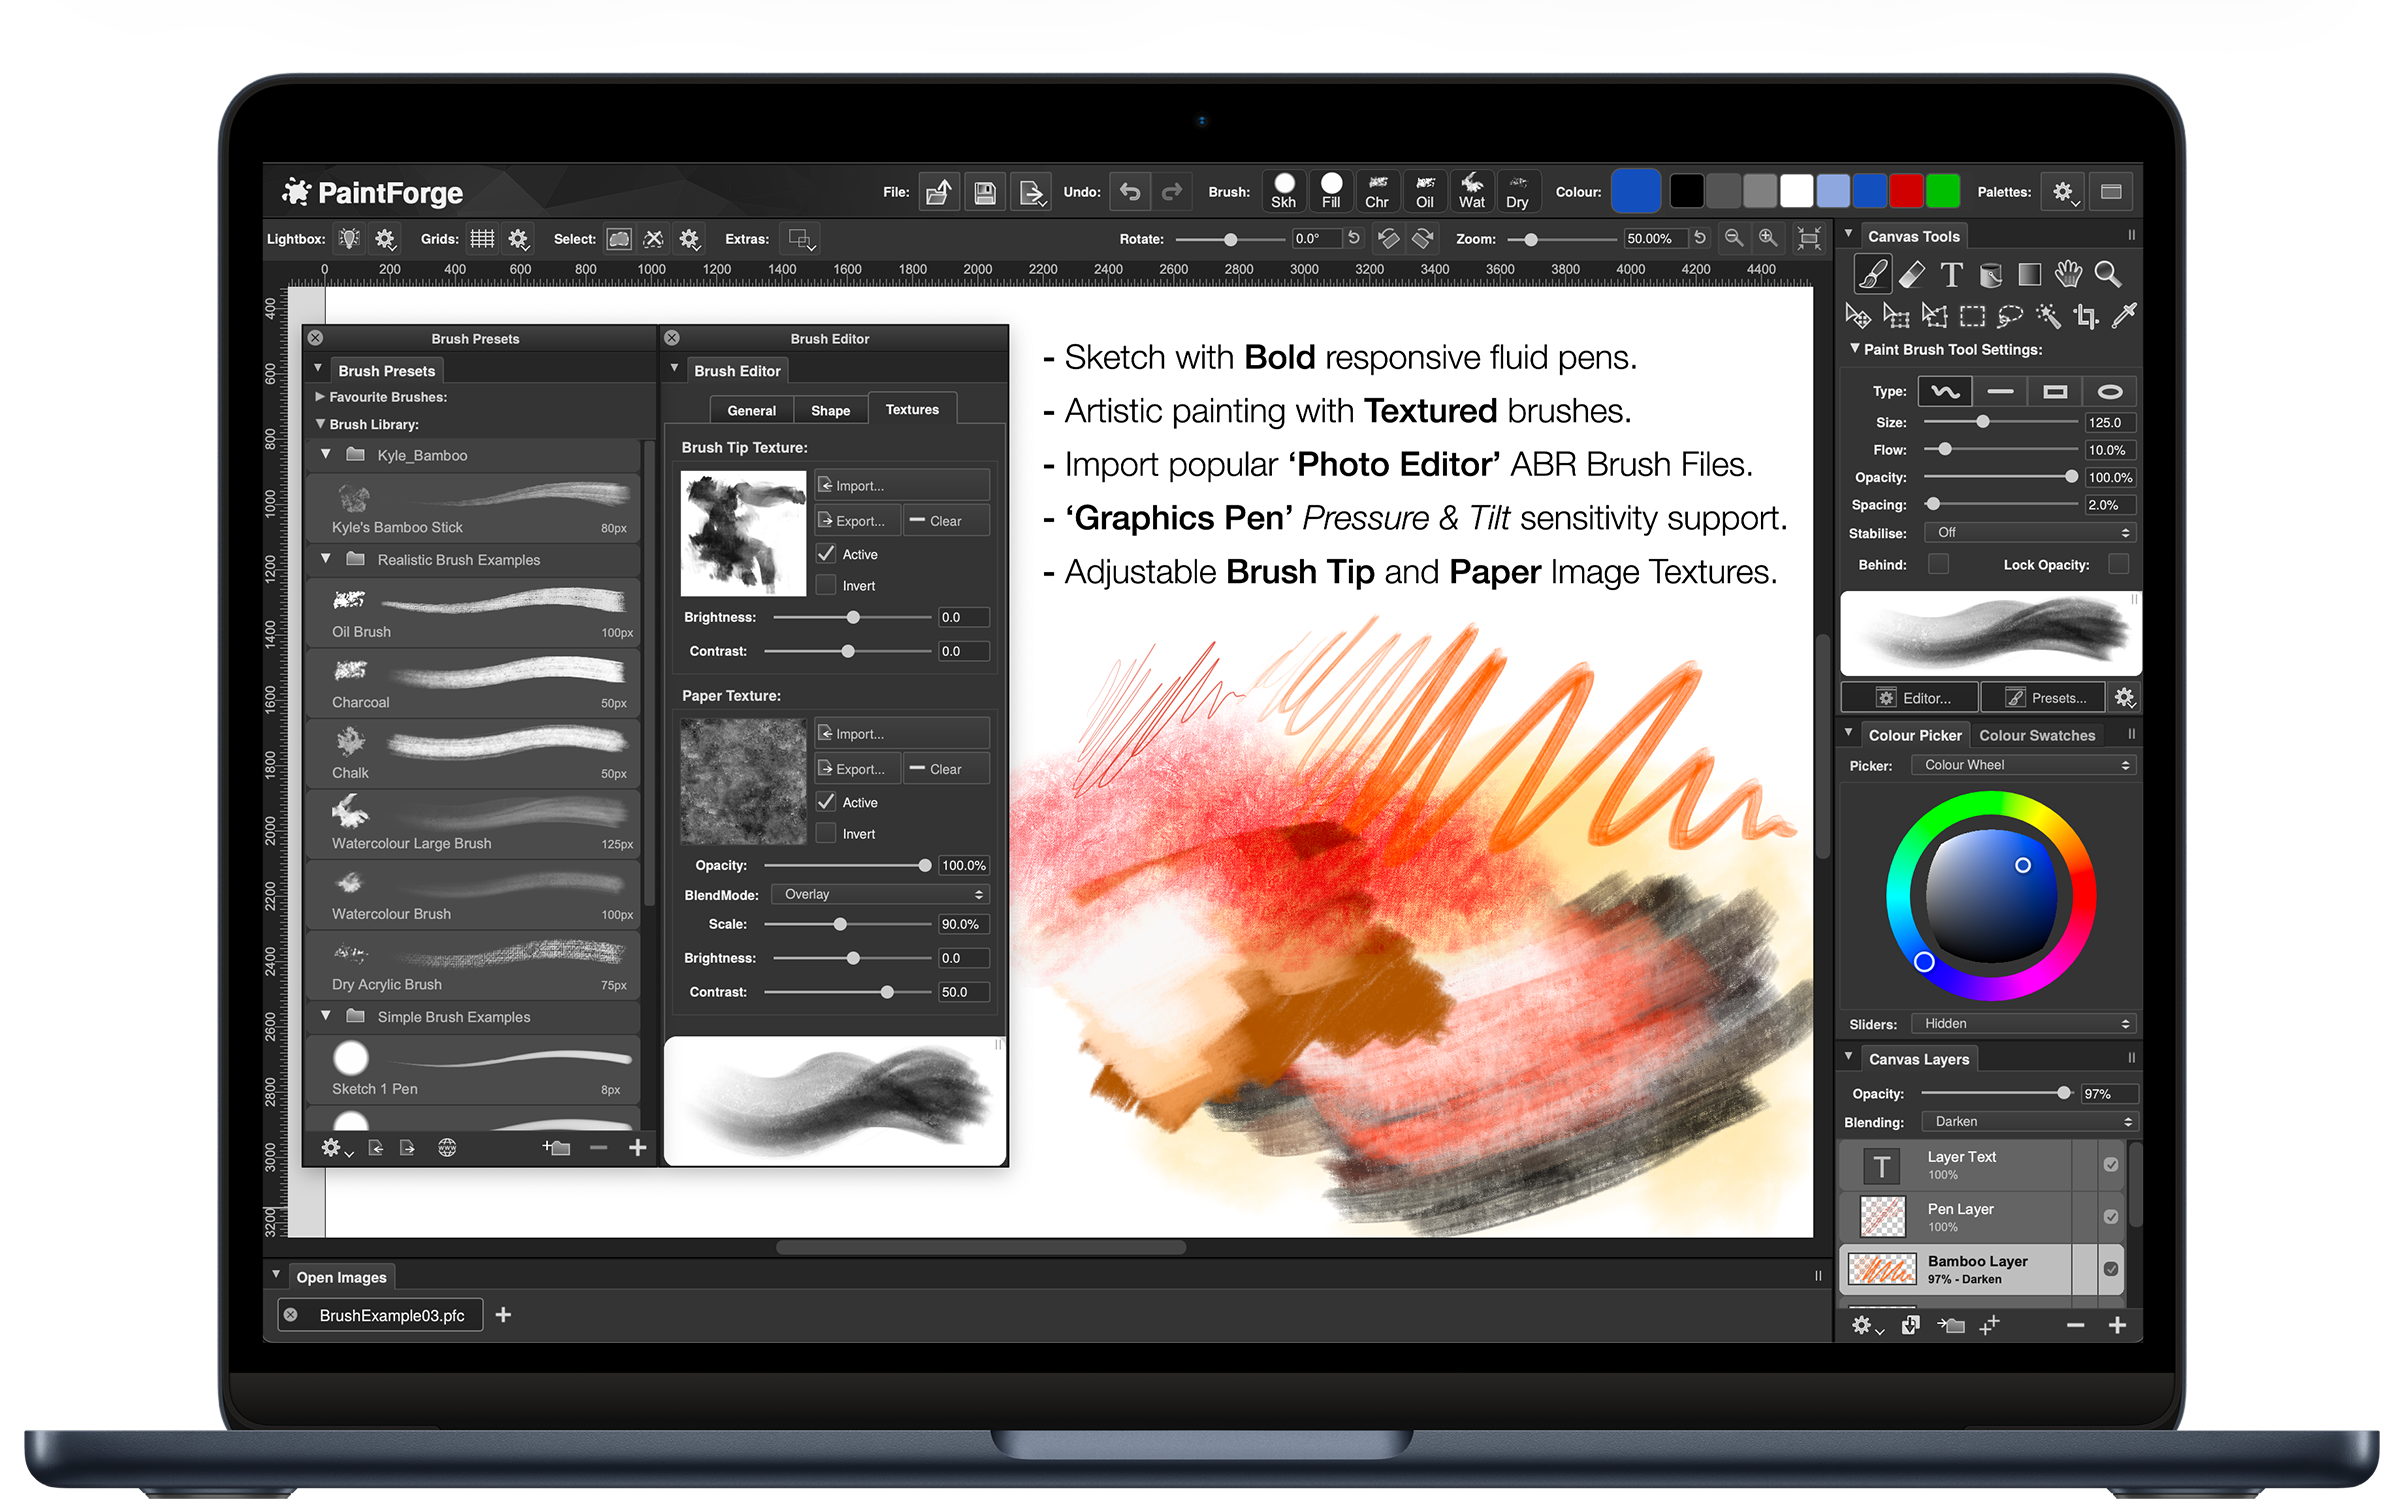Select the Eraser tool in Canvas Tools
This screenshot has width=2400, height=1500.
click(x=1911, y=275)
